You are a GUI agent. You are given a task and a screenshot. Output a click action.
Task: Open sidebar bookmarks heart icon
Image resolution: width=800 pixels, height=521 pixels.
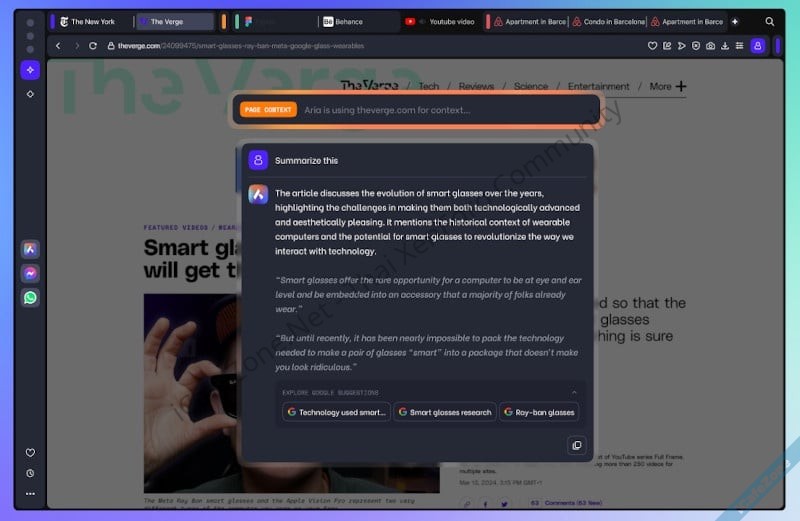30,453
